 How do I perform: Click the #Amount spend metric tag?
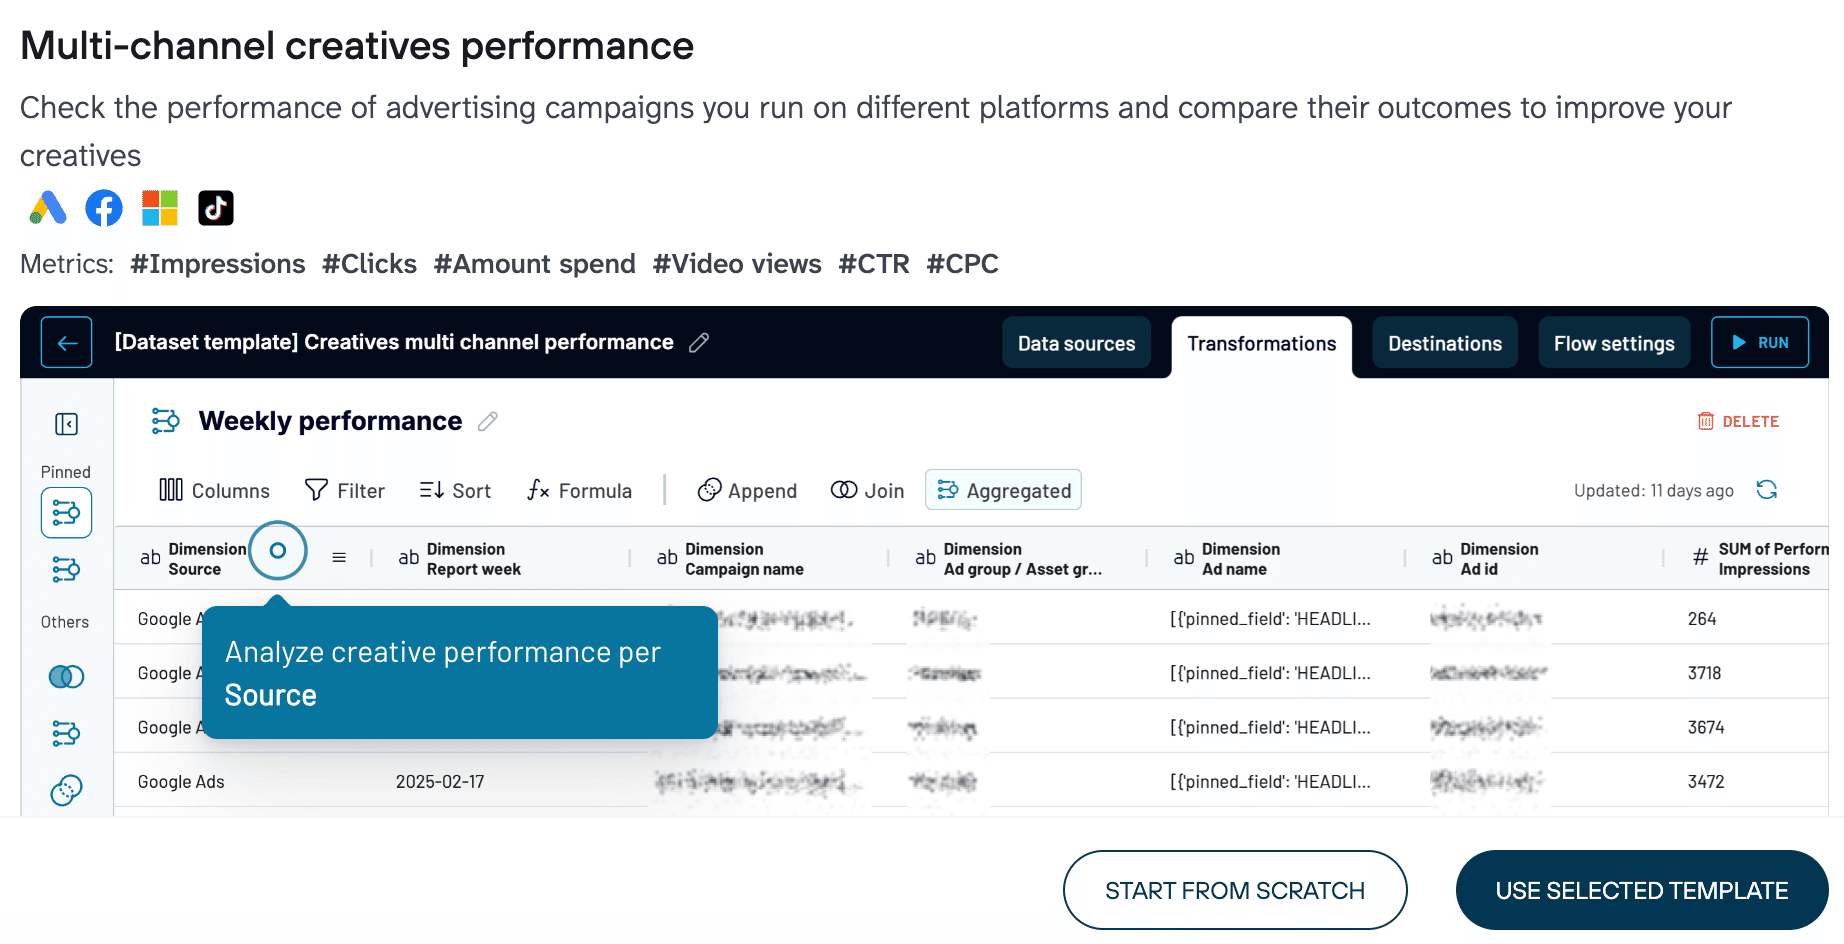coord(535,264)
